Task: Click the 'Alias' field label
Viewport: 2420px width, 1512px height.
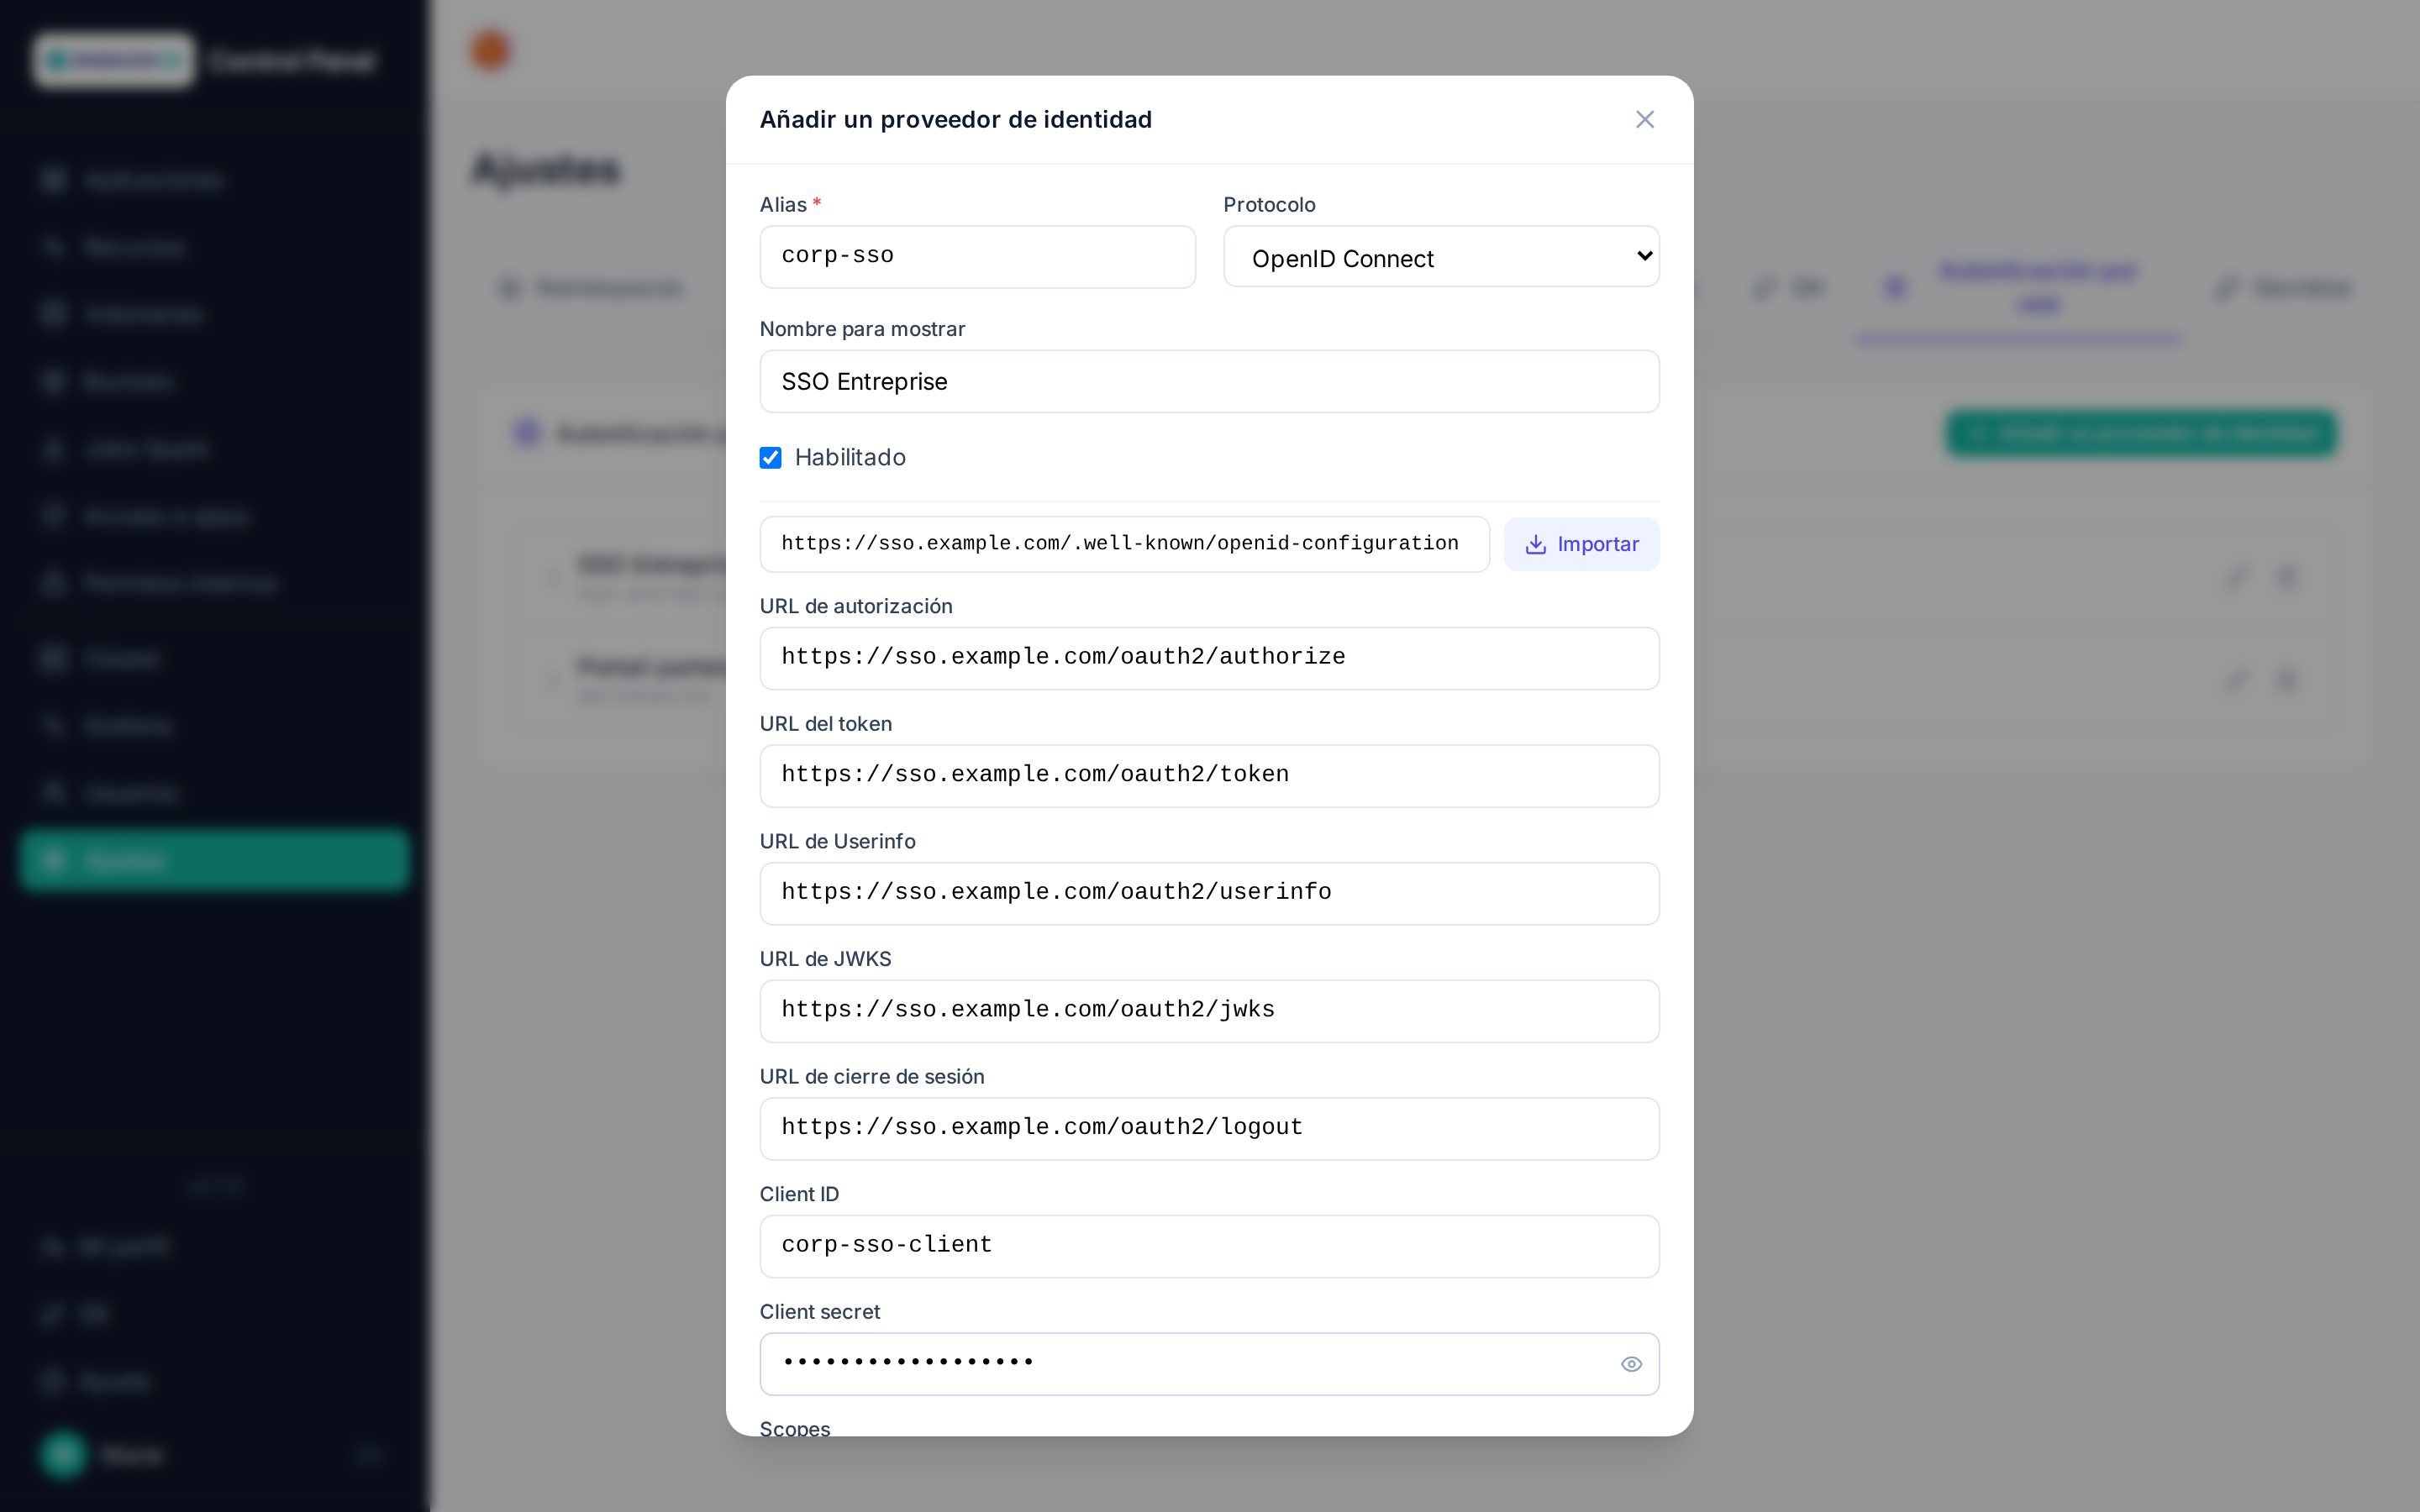Action: coord(783,204)
